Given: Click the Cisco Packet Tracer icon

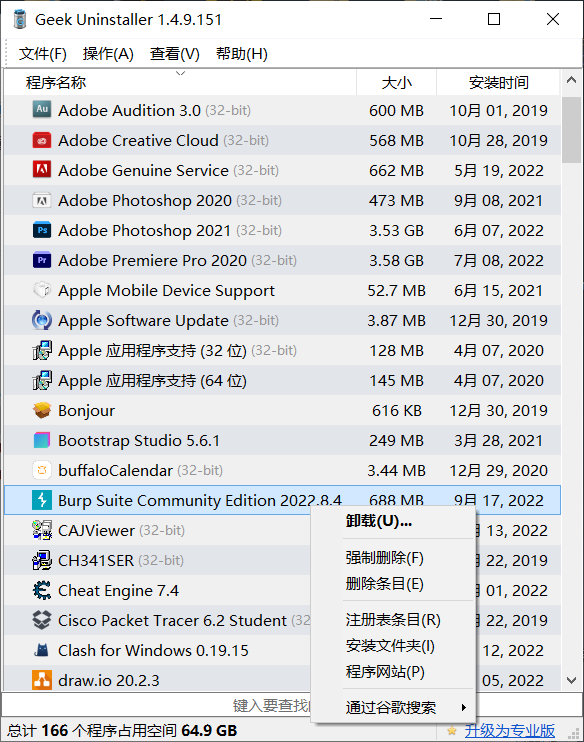Looking at the screenshot, I should pos(42,620).
